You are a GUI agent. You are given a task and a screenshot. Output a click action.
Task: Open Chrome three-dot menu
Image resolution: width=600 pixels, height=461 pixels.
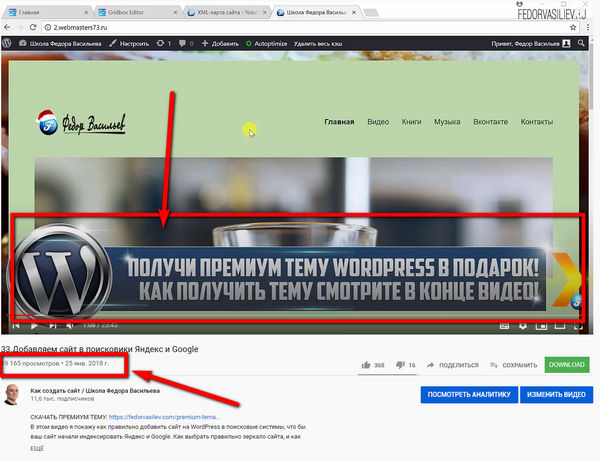click(x=588, y=27)
